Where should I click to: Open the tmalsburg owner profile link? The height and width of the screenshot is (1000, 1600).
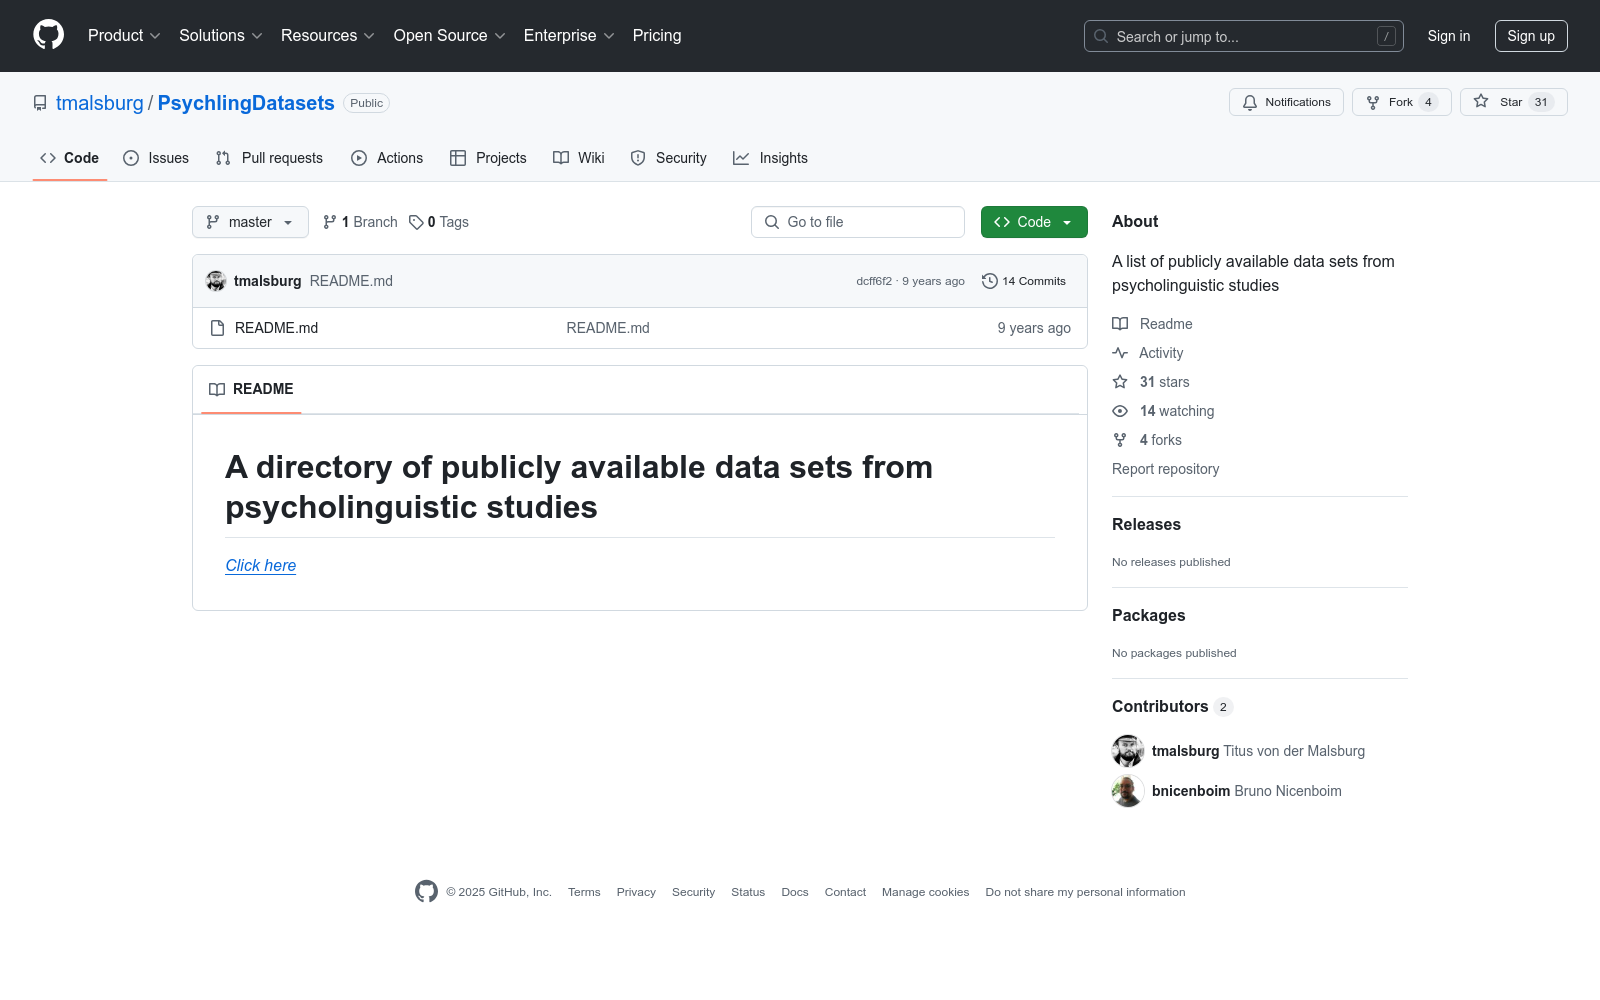point(100,103)
